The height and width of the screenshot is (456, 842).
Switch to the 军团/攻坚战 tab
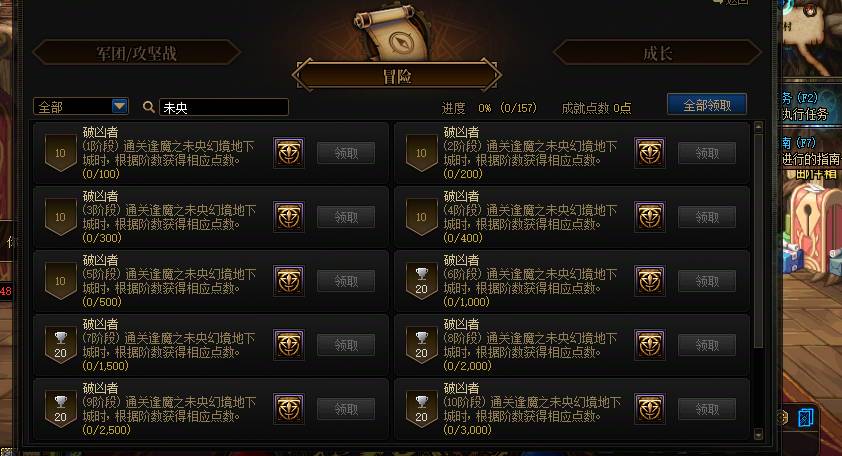(x=136, y=53)
